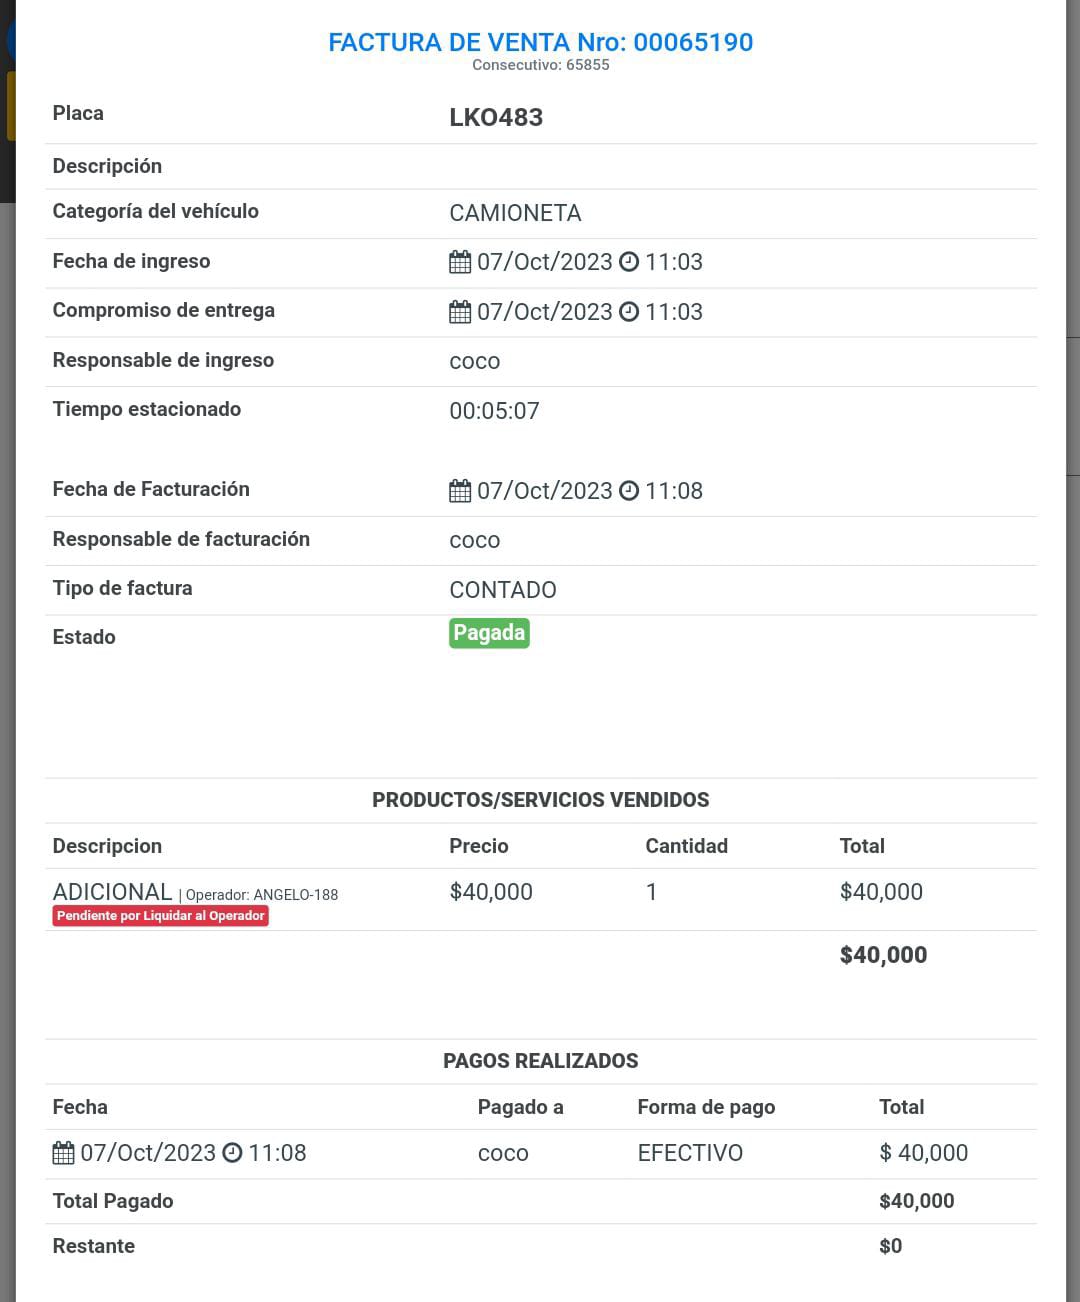This screenshot has height=1302, width=1080.
Task: Click the CAMIONETA vehicle category value
Action: [515, 213]
